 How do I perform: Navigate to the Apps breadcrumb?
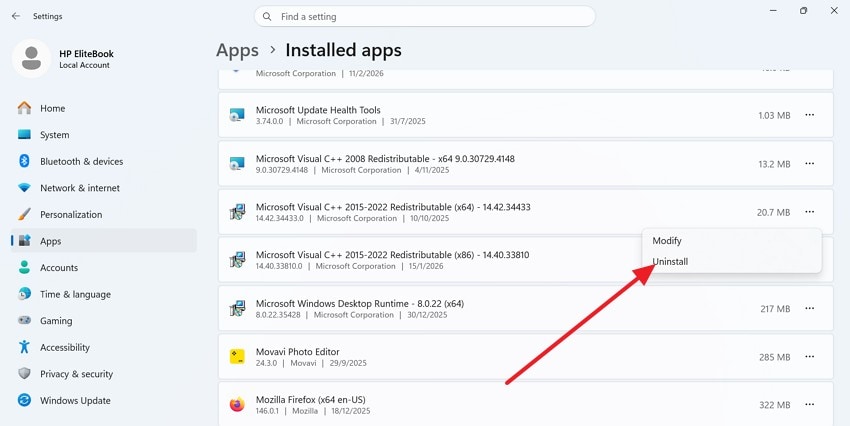[237, 50]
